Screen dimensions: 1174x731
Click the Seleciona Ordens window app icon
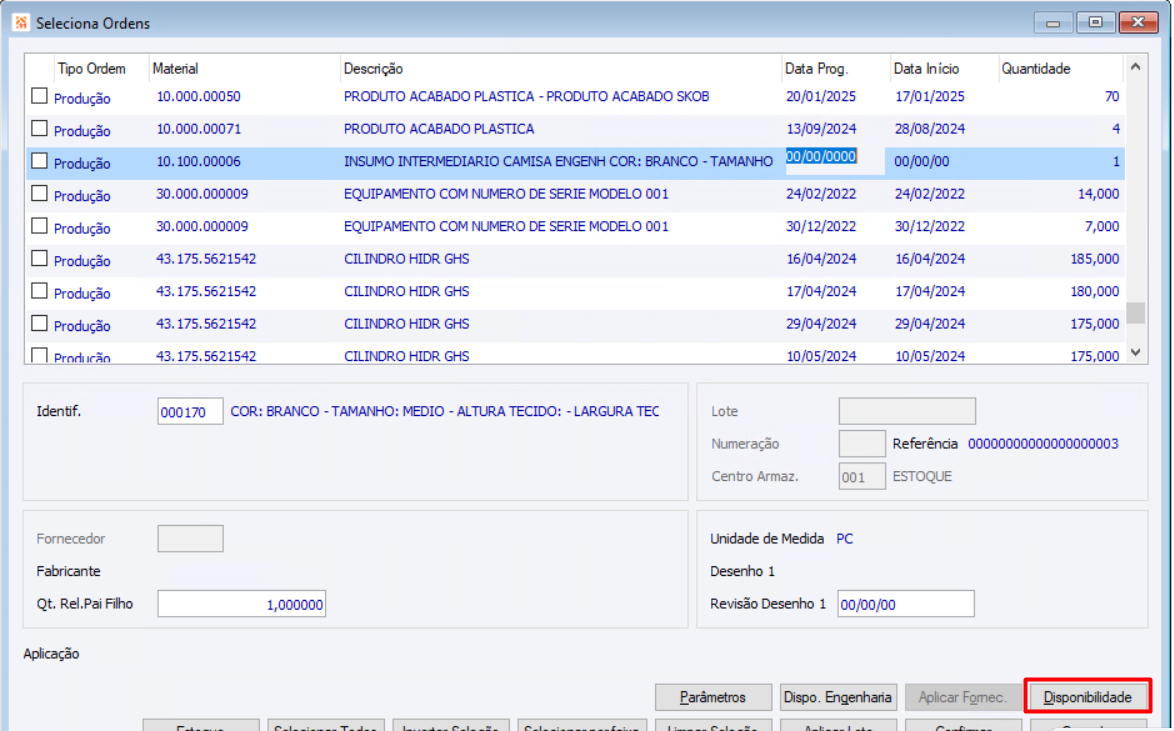[x=20, y=23]
